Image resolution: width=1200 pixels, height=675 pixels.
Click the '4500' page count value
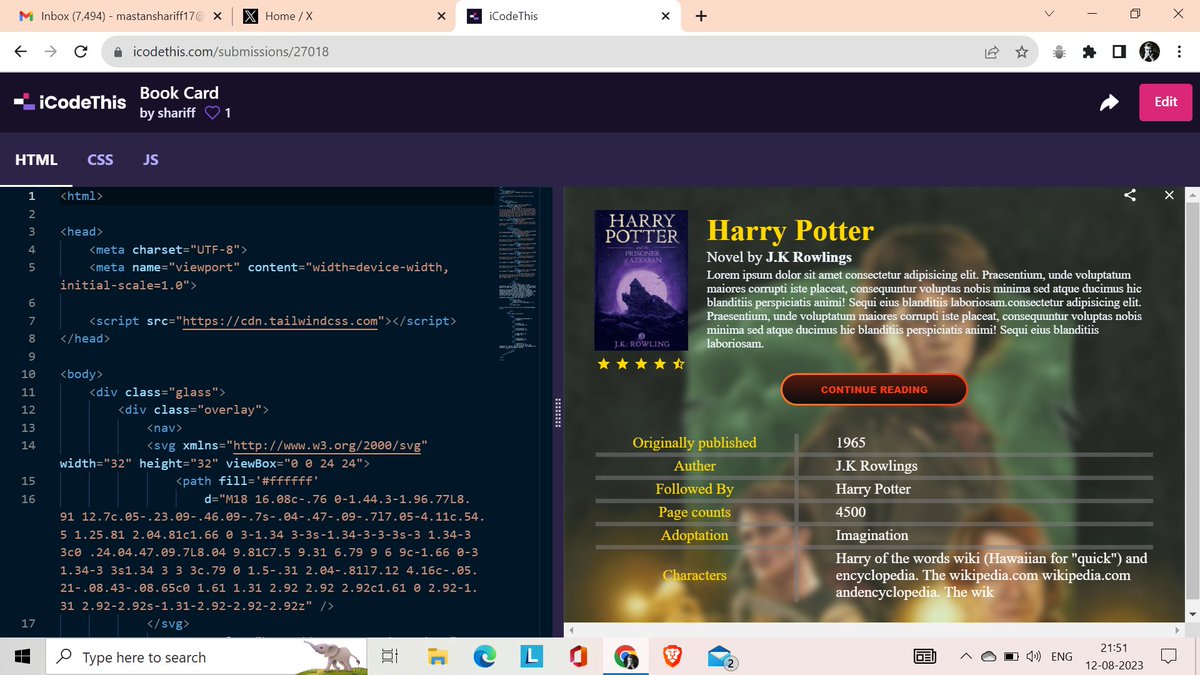852,512
